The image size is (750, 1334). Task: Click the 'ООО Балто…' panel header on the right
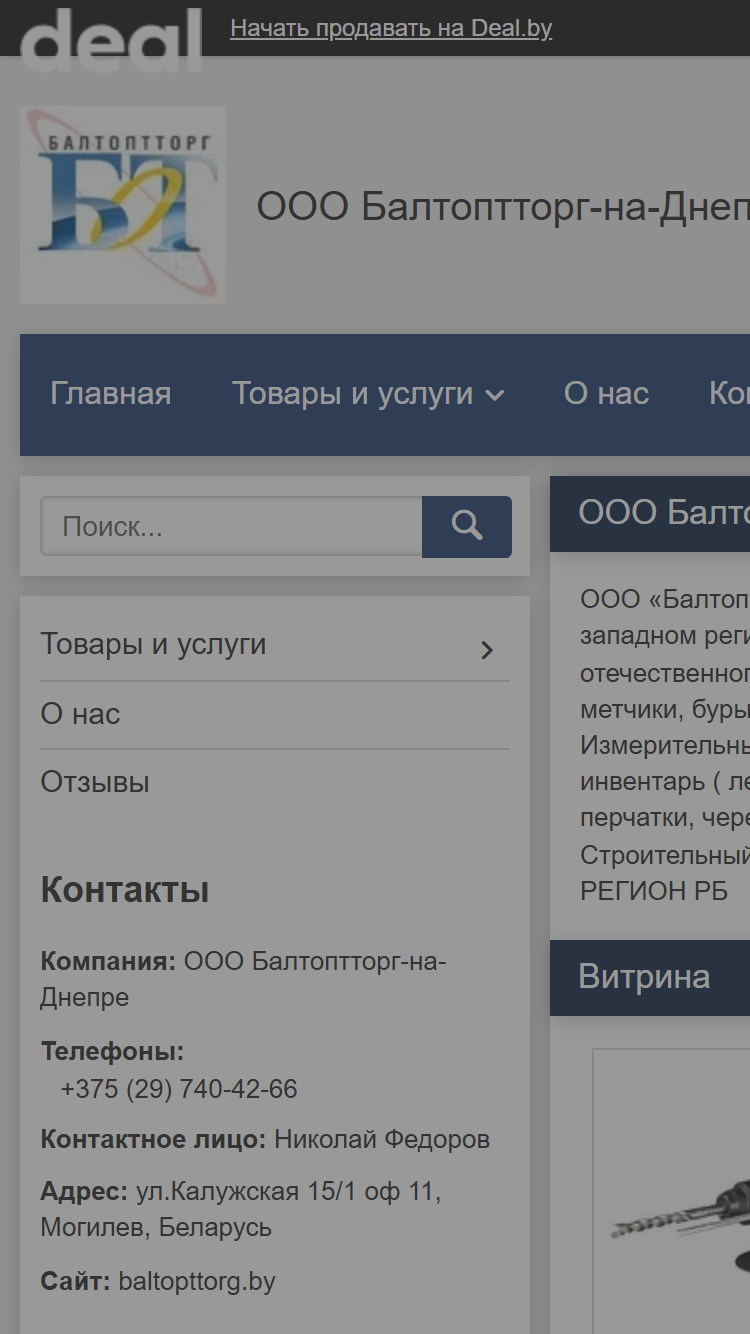(x=650, y=513)
